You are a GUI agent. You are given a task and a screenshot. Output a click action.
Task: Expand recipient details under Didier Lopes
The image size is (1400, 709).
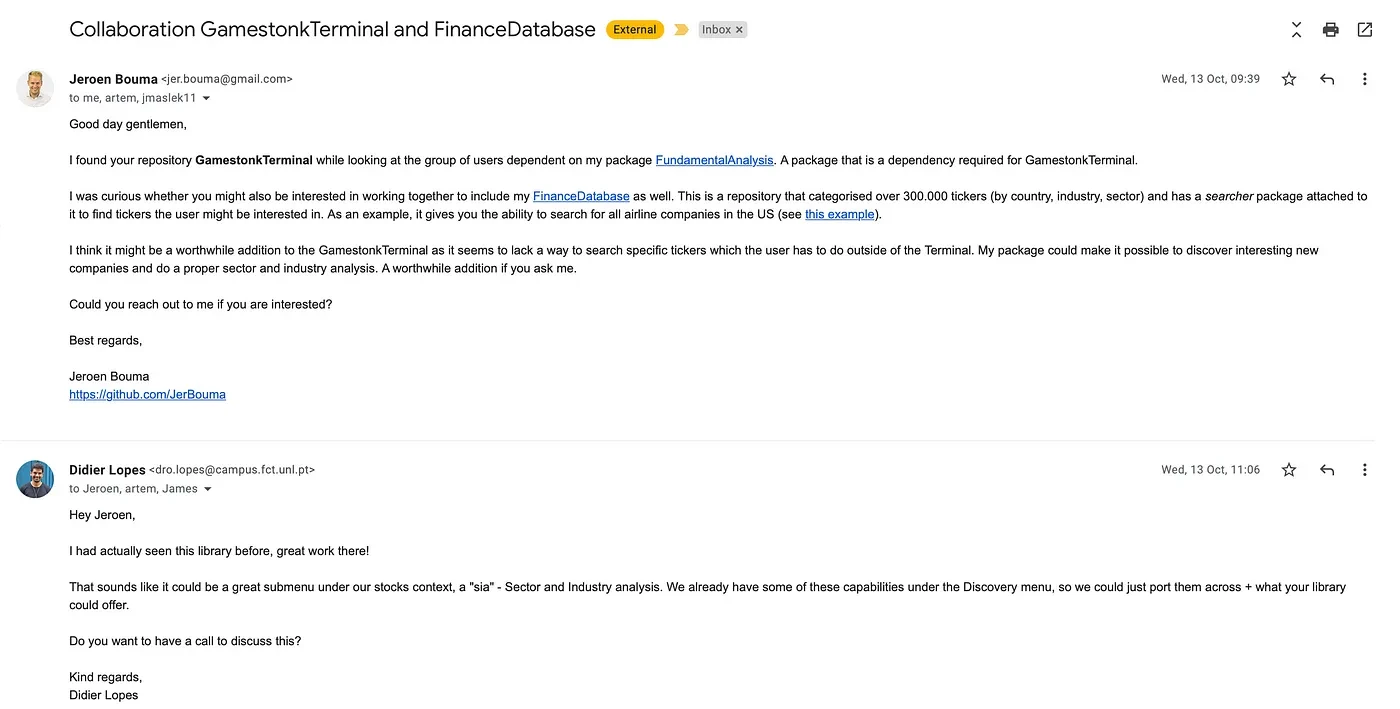coord(208,490)
